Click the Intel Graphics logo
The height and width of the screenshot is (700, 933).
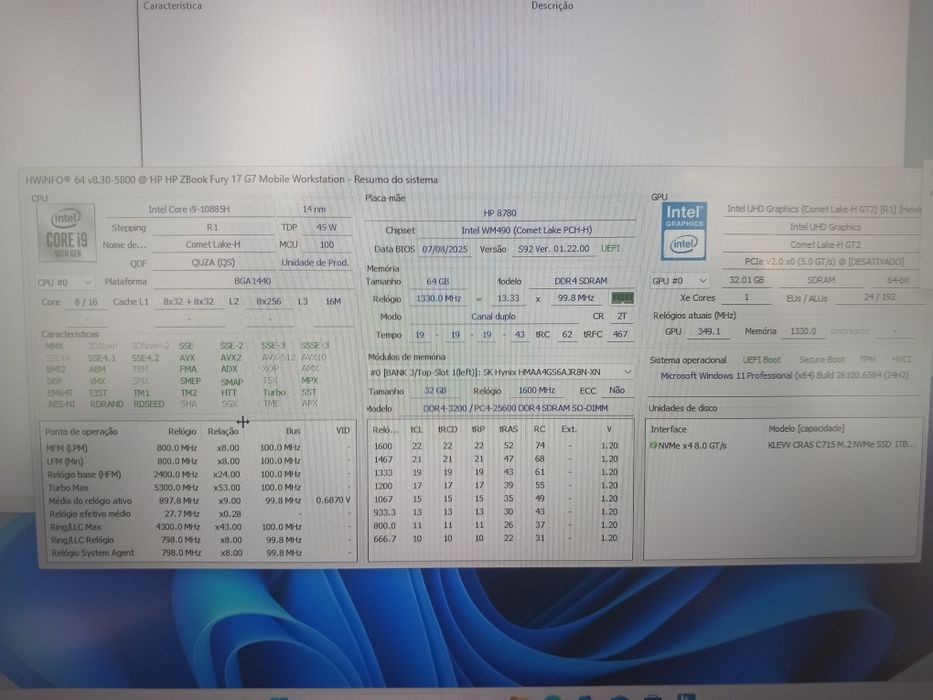684,232
